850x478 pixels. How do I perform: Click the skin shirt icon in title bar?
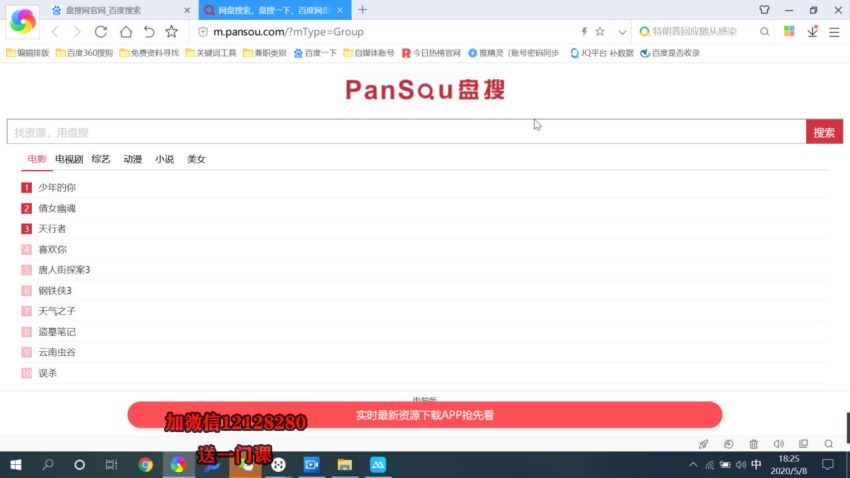click(x=764, y=10)
